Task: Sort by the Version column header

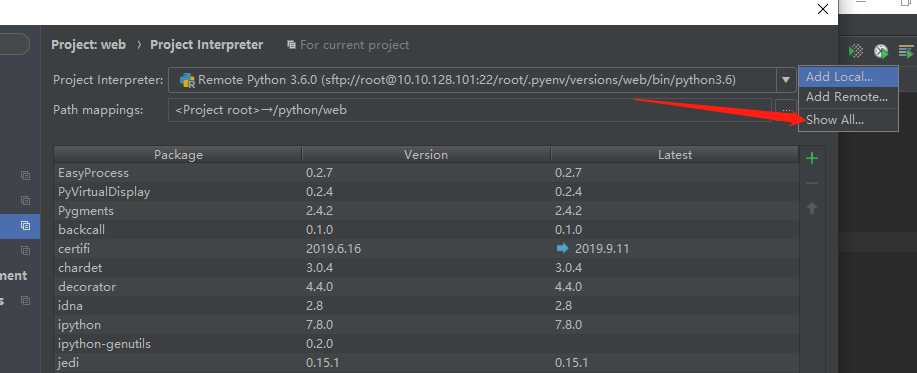Action: tap(426, 154)
